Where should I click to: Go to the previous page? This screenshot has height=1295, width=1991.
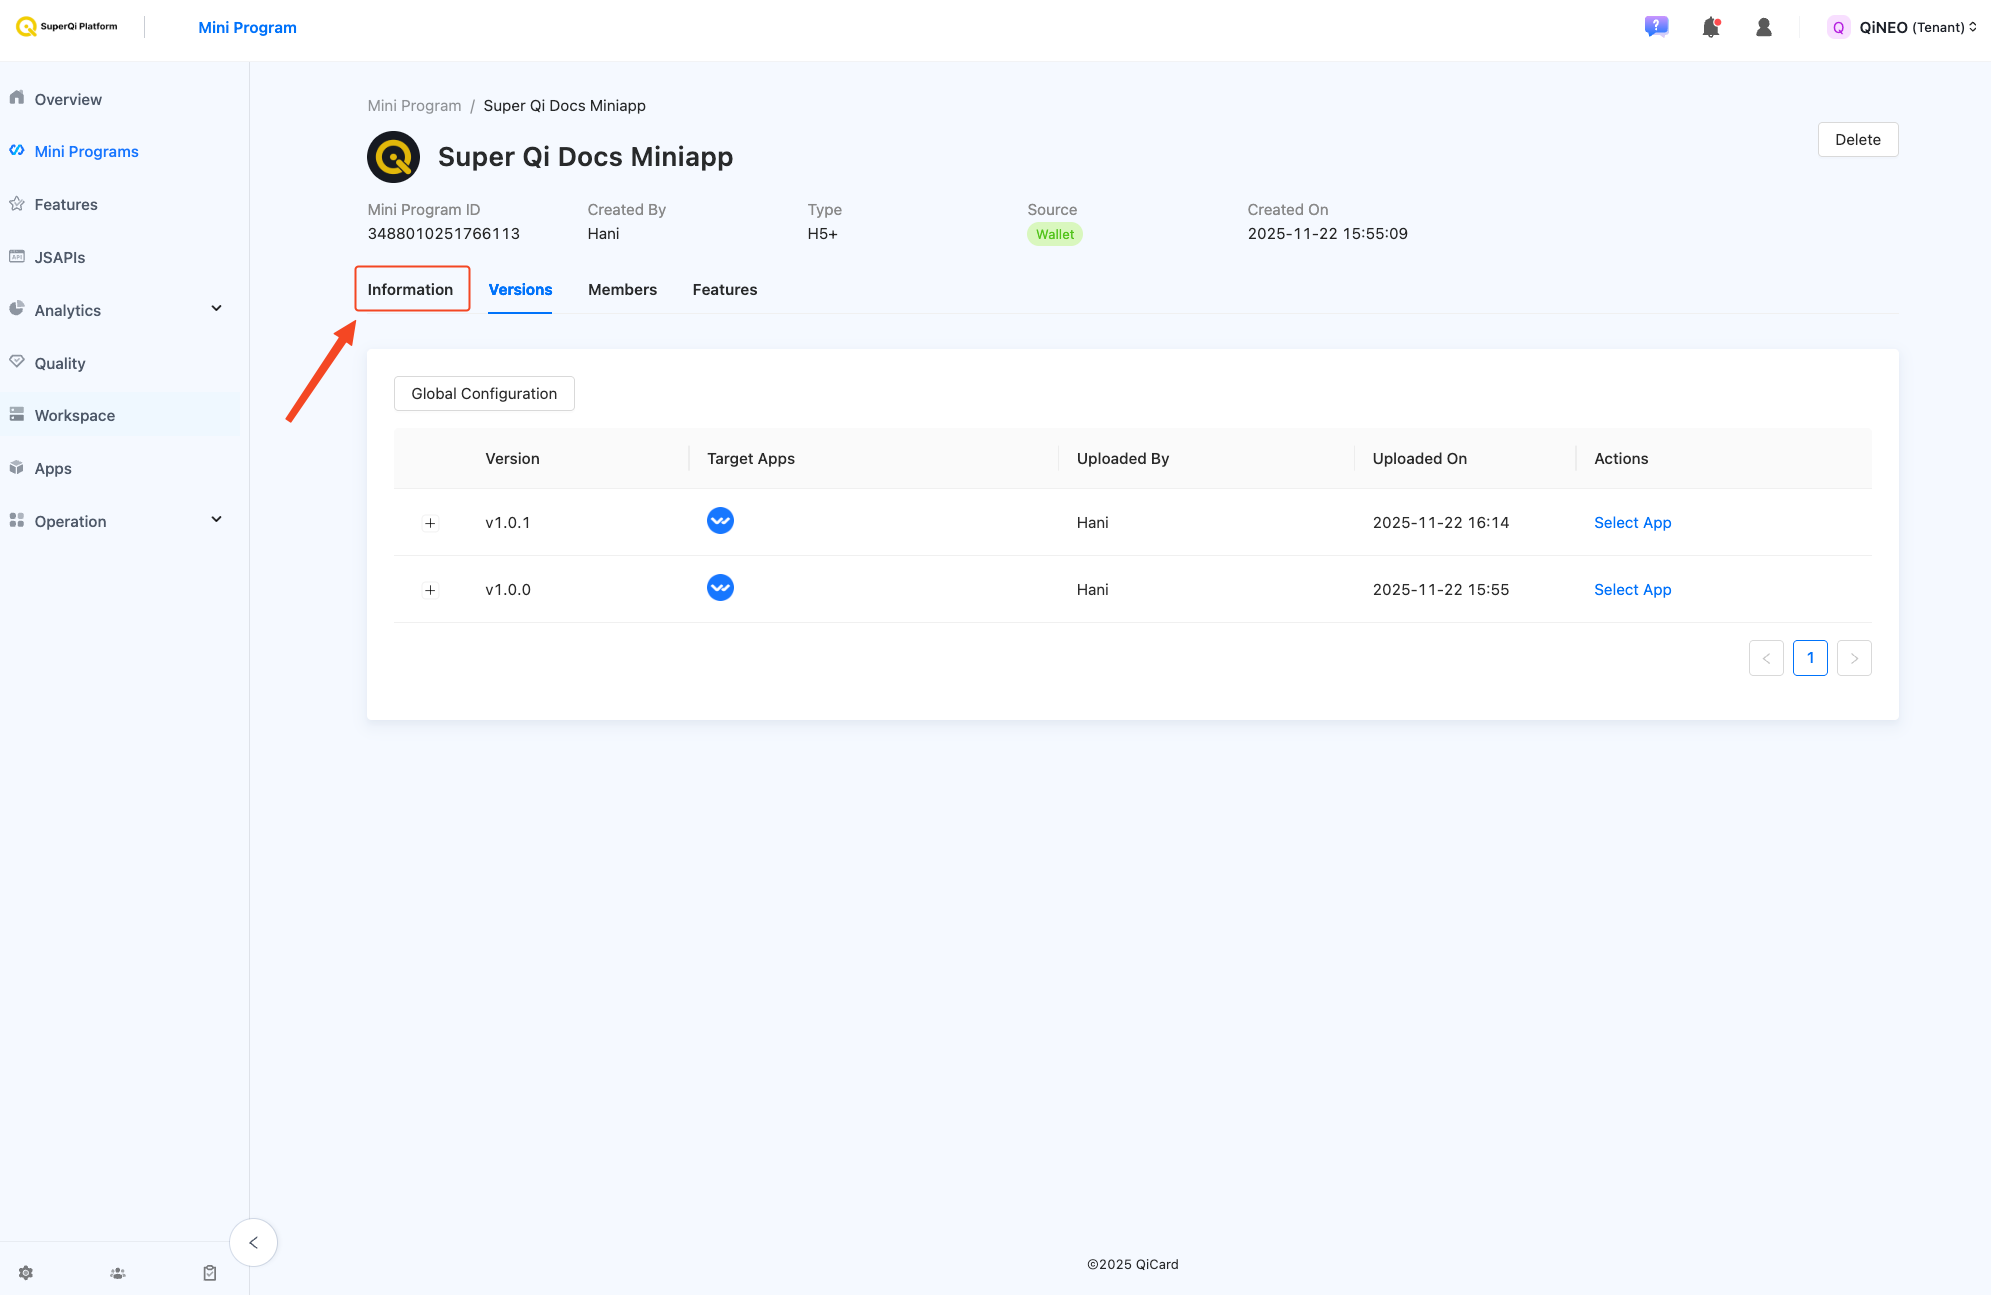click(1766, 658)
